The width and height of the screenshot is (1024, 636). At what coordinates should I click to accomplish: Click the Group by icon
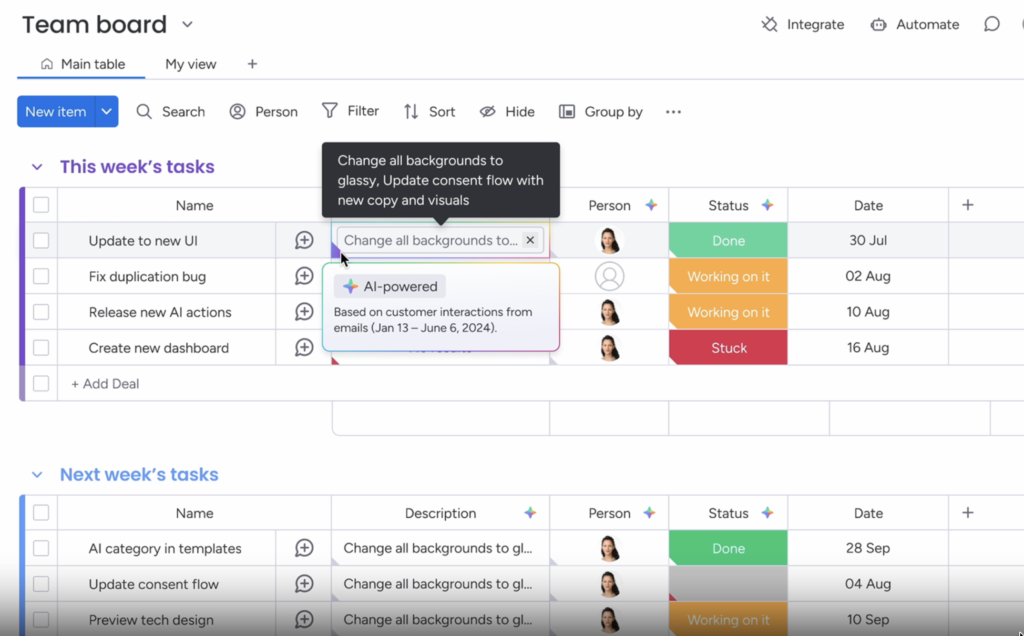pos(567,112)
